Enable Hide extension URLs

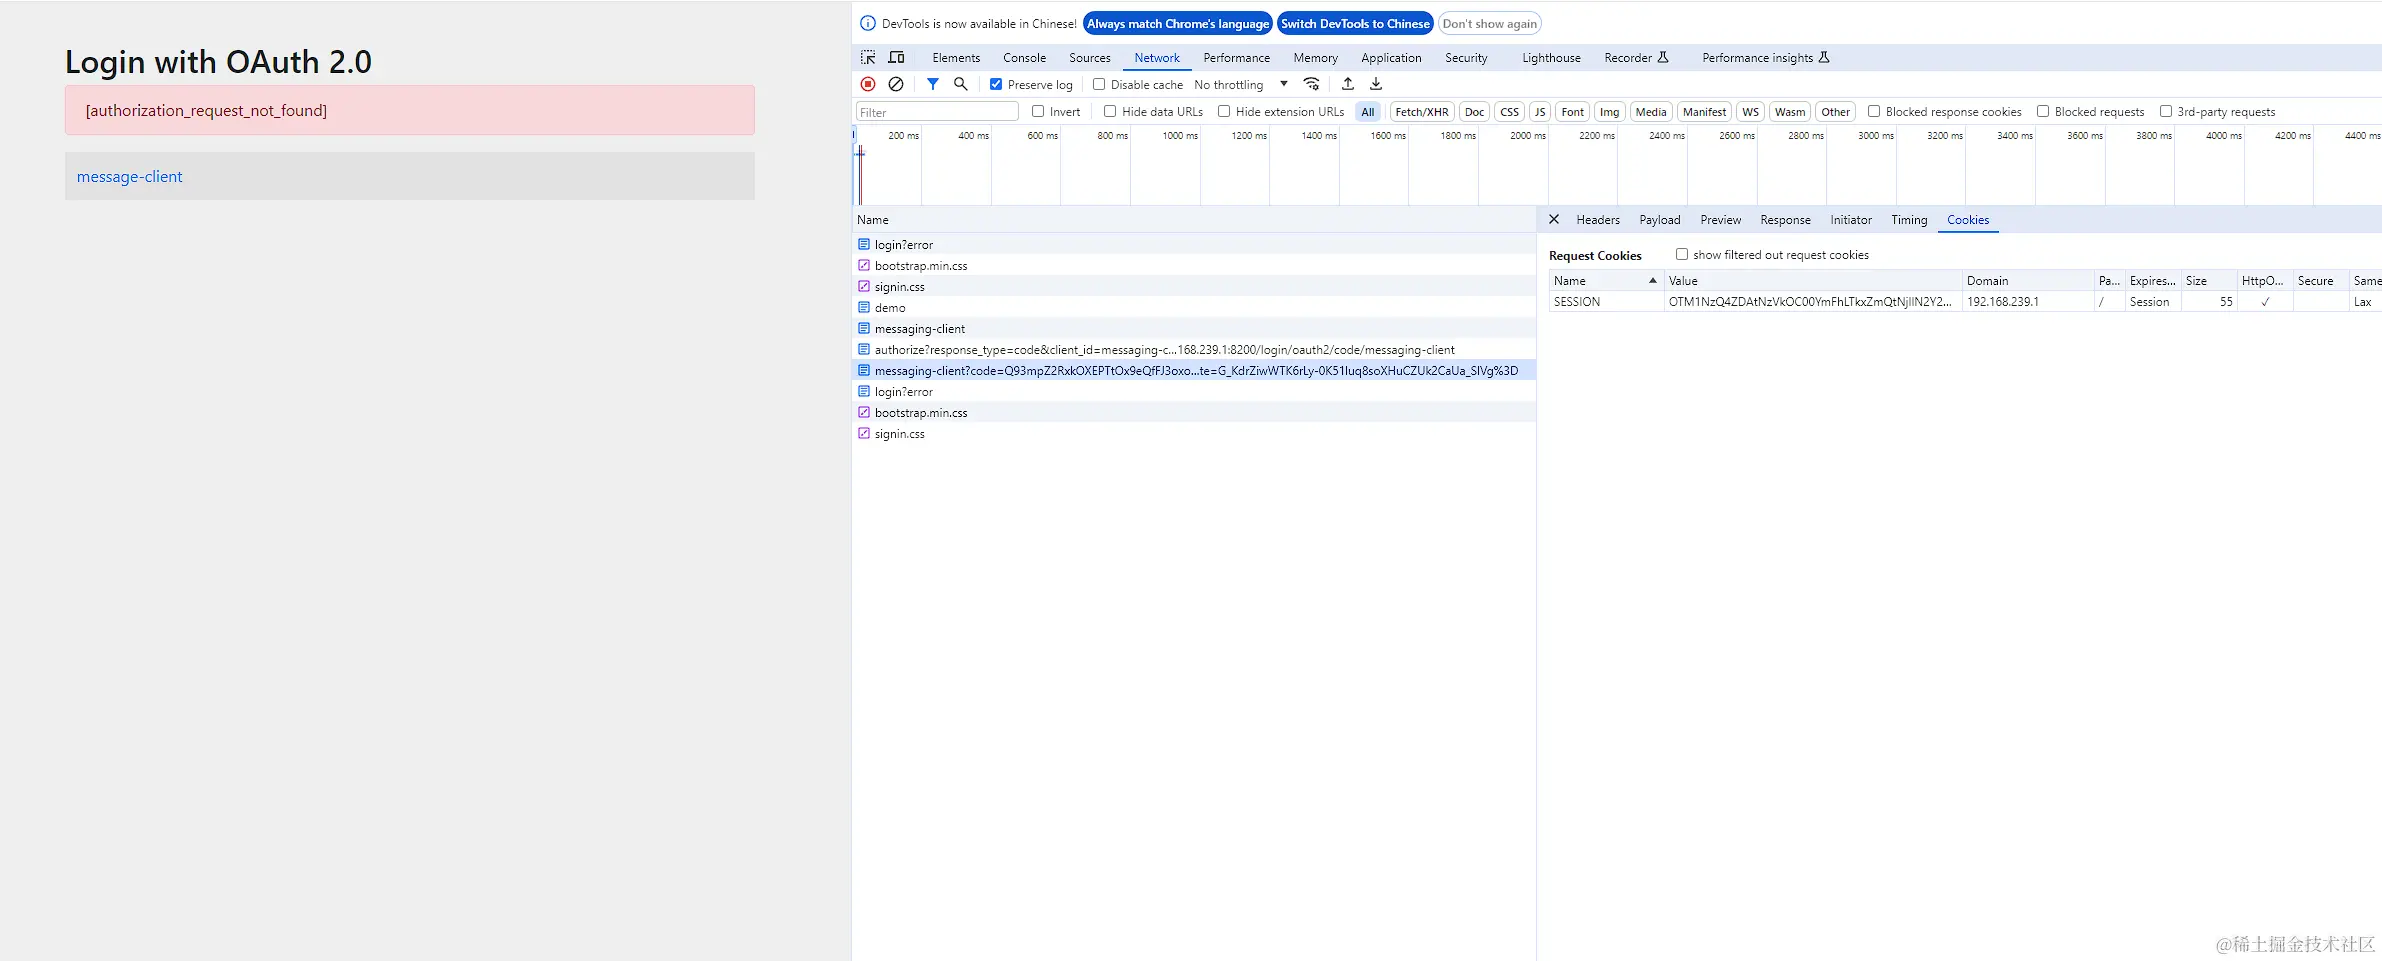(x=1224, y=112)
